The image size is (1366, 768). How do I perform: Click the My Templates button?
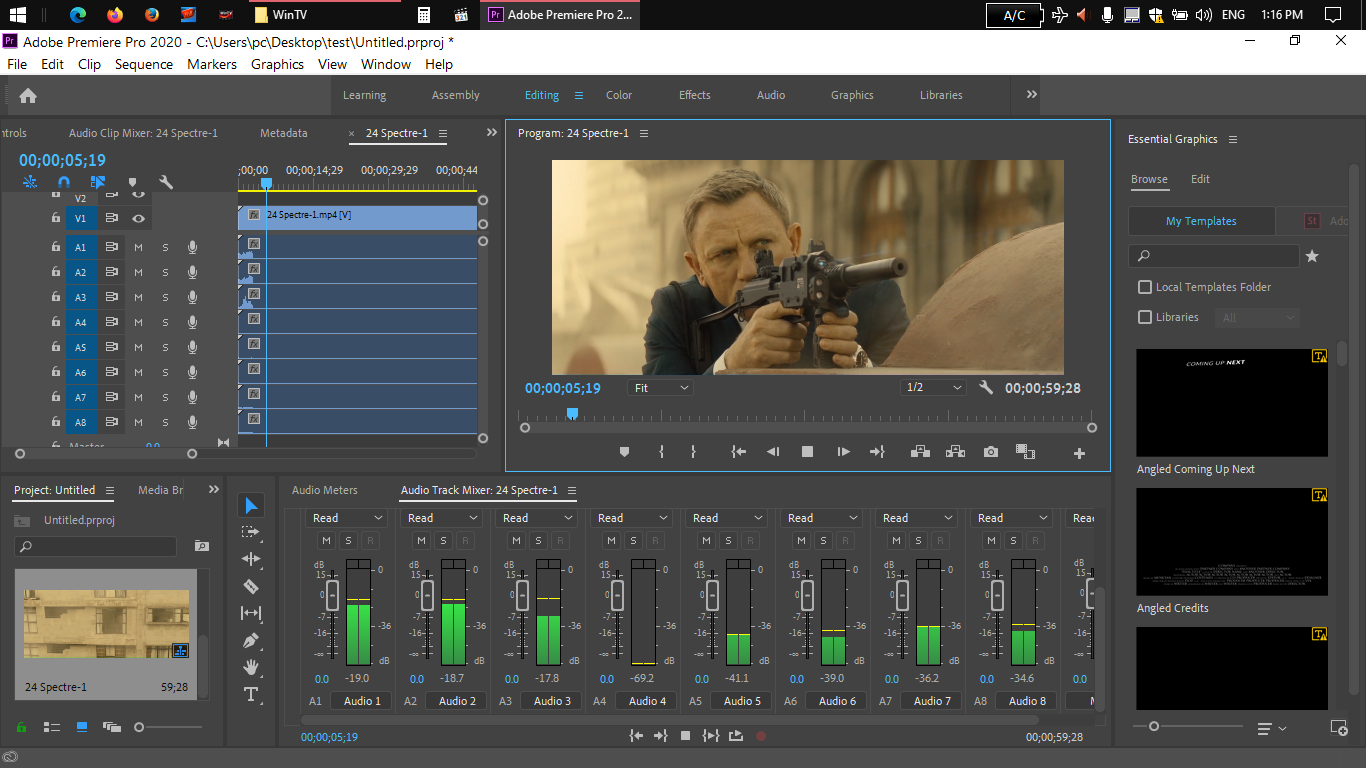click(1201, 221)
